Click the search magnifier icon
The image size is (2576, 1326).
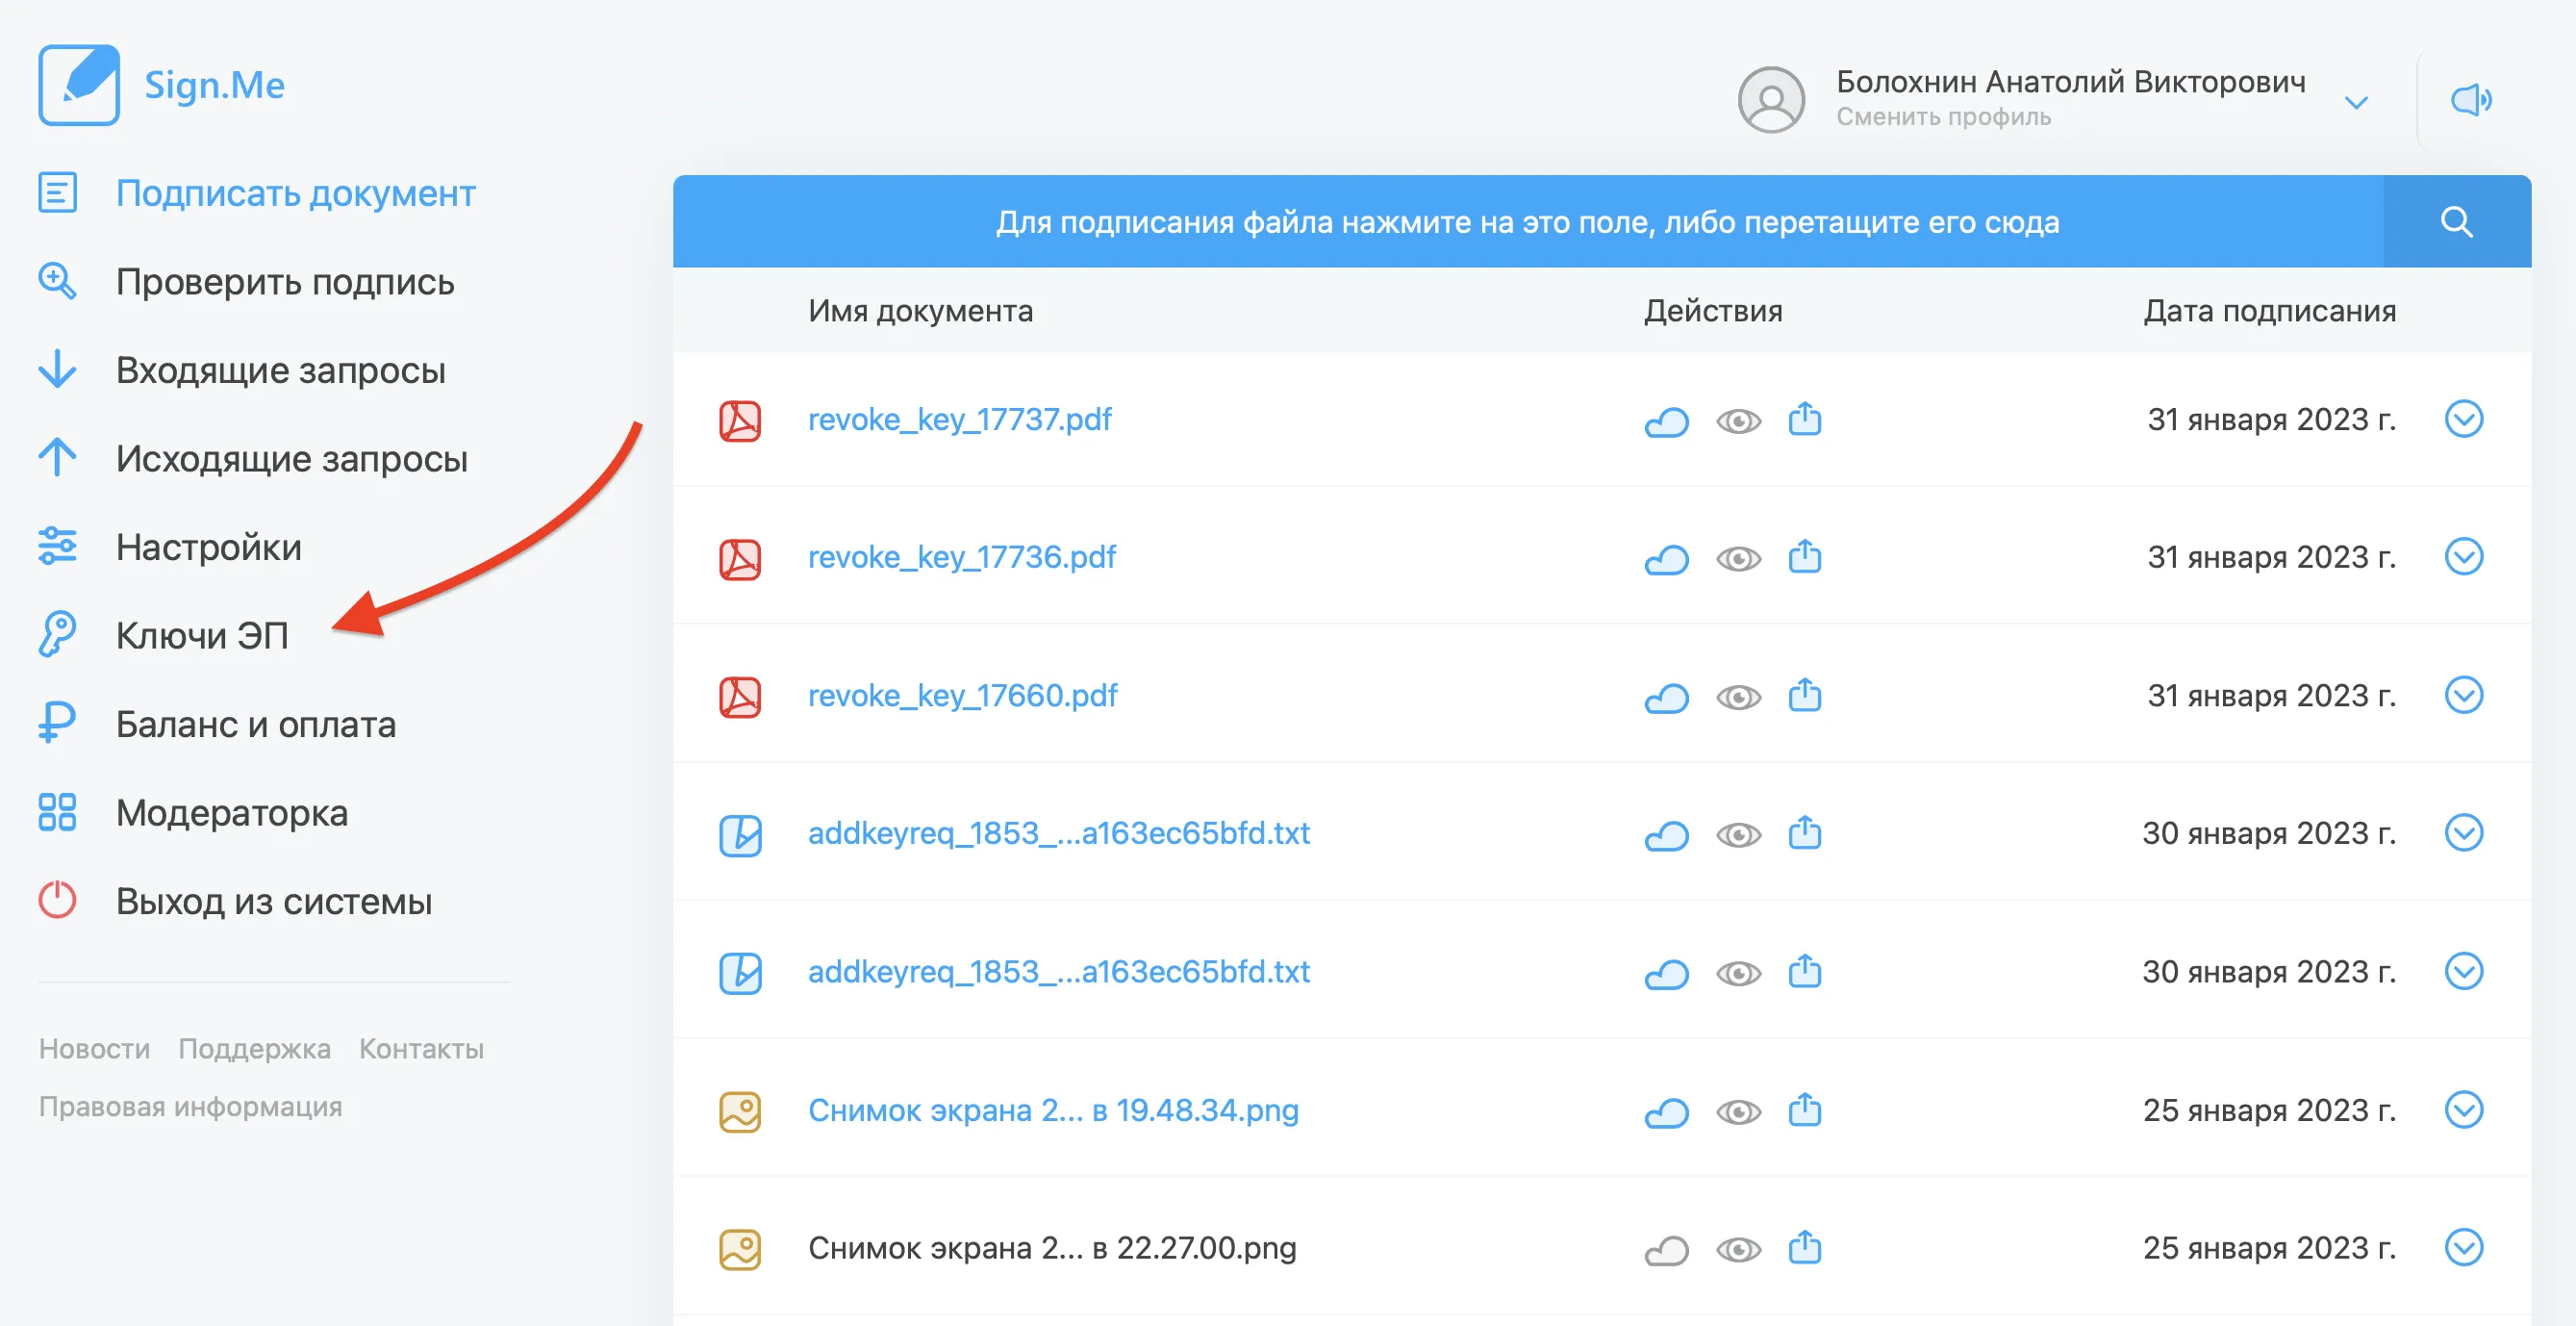tap(2456, 221)
